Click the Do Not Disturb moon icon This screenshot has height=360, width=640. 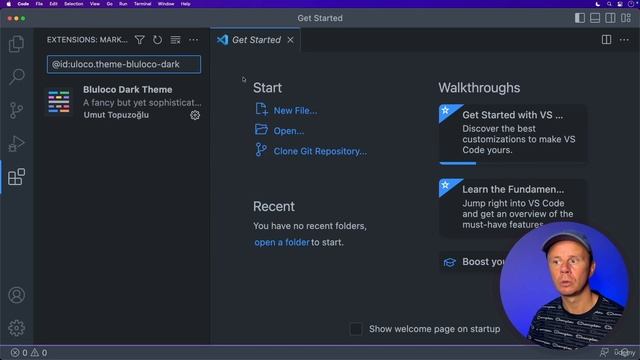coord(598,4)
